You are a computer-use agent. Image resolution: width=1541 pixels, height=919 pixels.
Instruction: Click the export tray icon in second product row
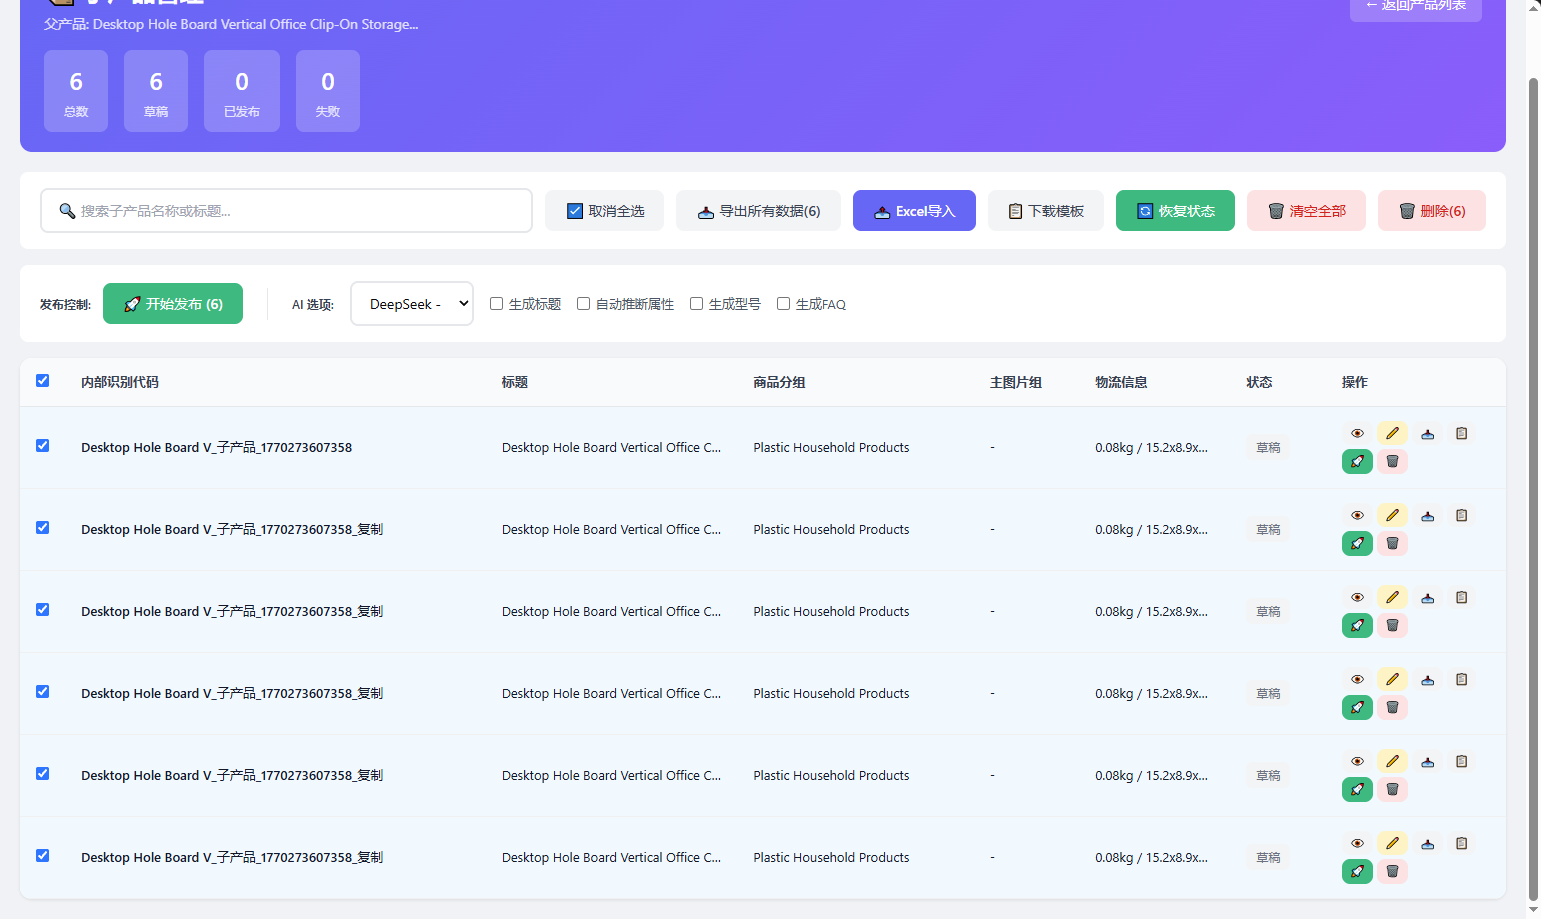click(x=1427, y=515)
